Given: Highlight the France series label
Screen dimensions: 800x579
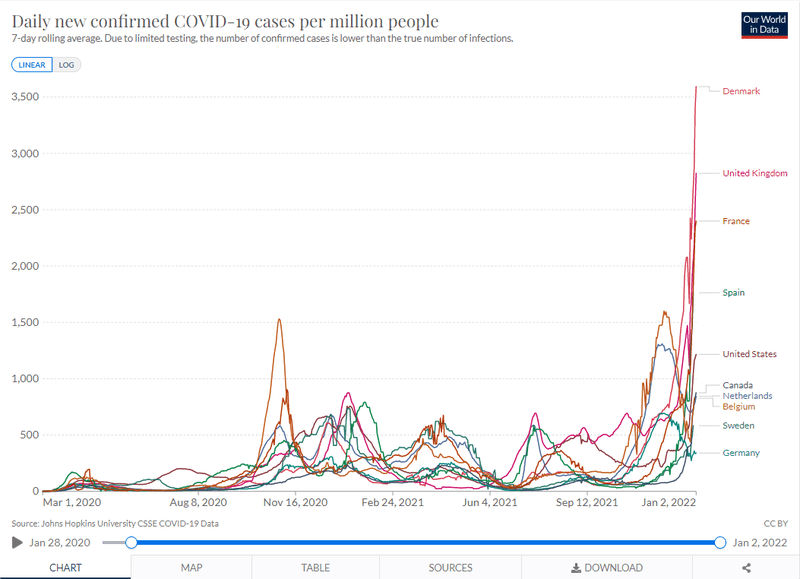Looking at the screenshot, I should (736, 221).
